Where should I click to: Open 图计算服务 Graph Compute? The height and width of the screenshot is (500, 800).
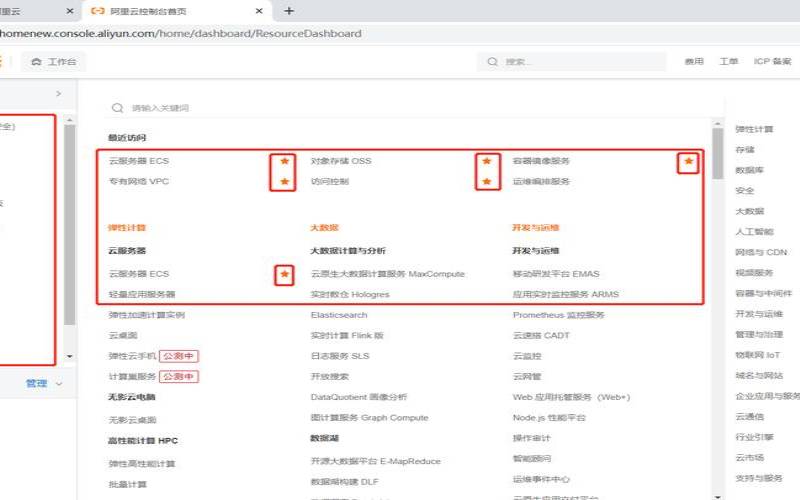[369, 418]
